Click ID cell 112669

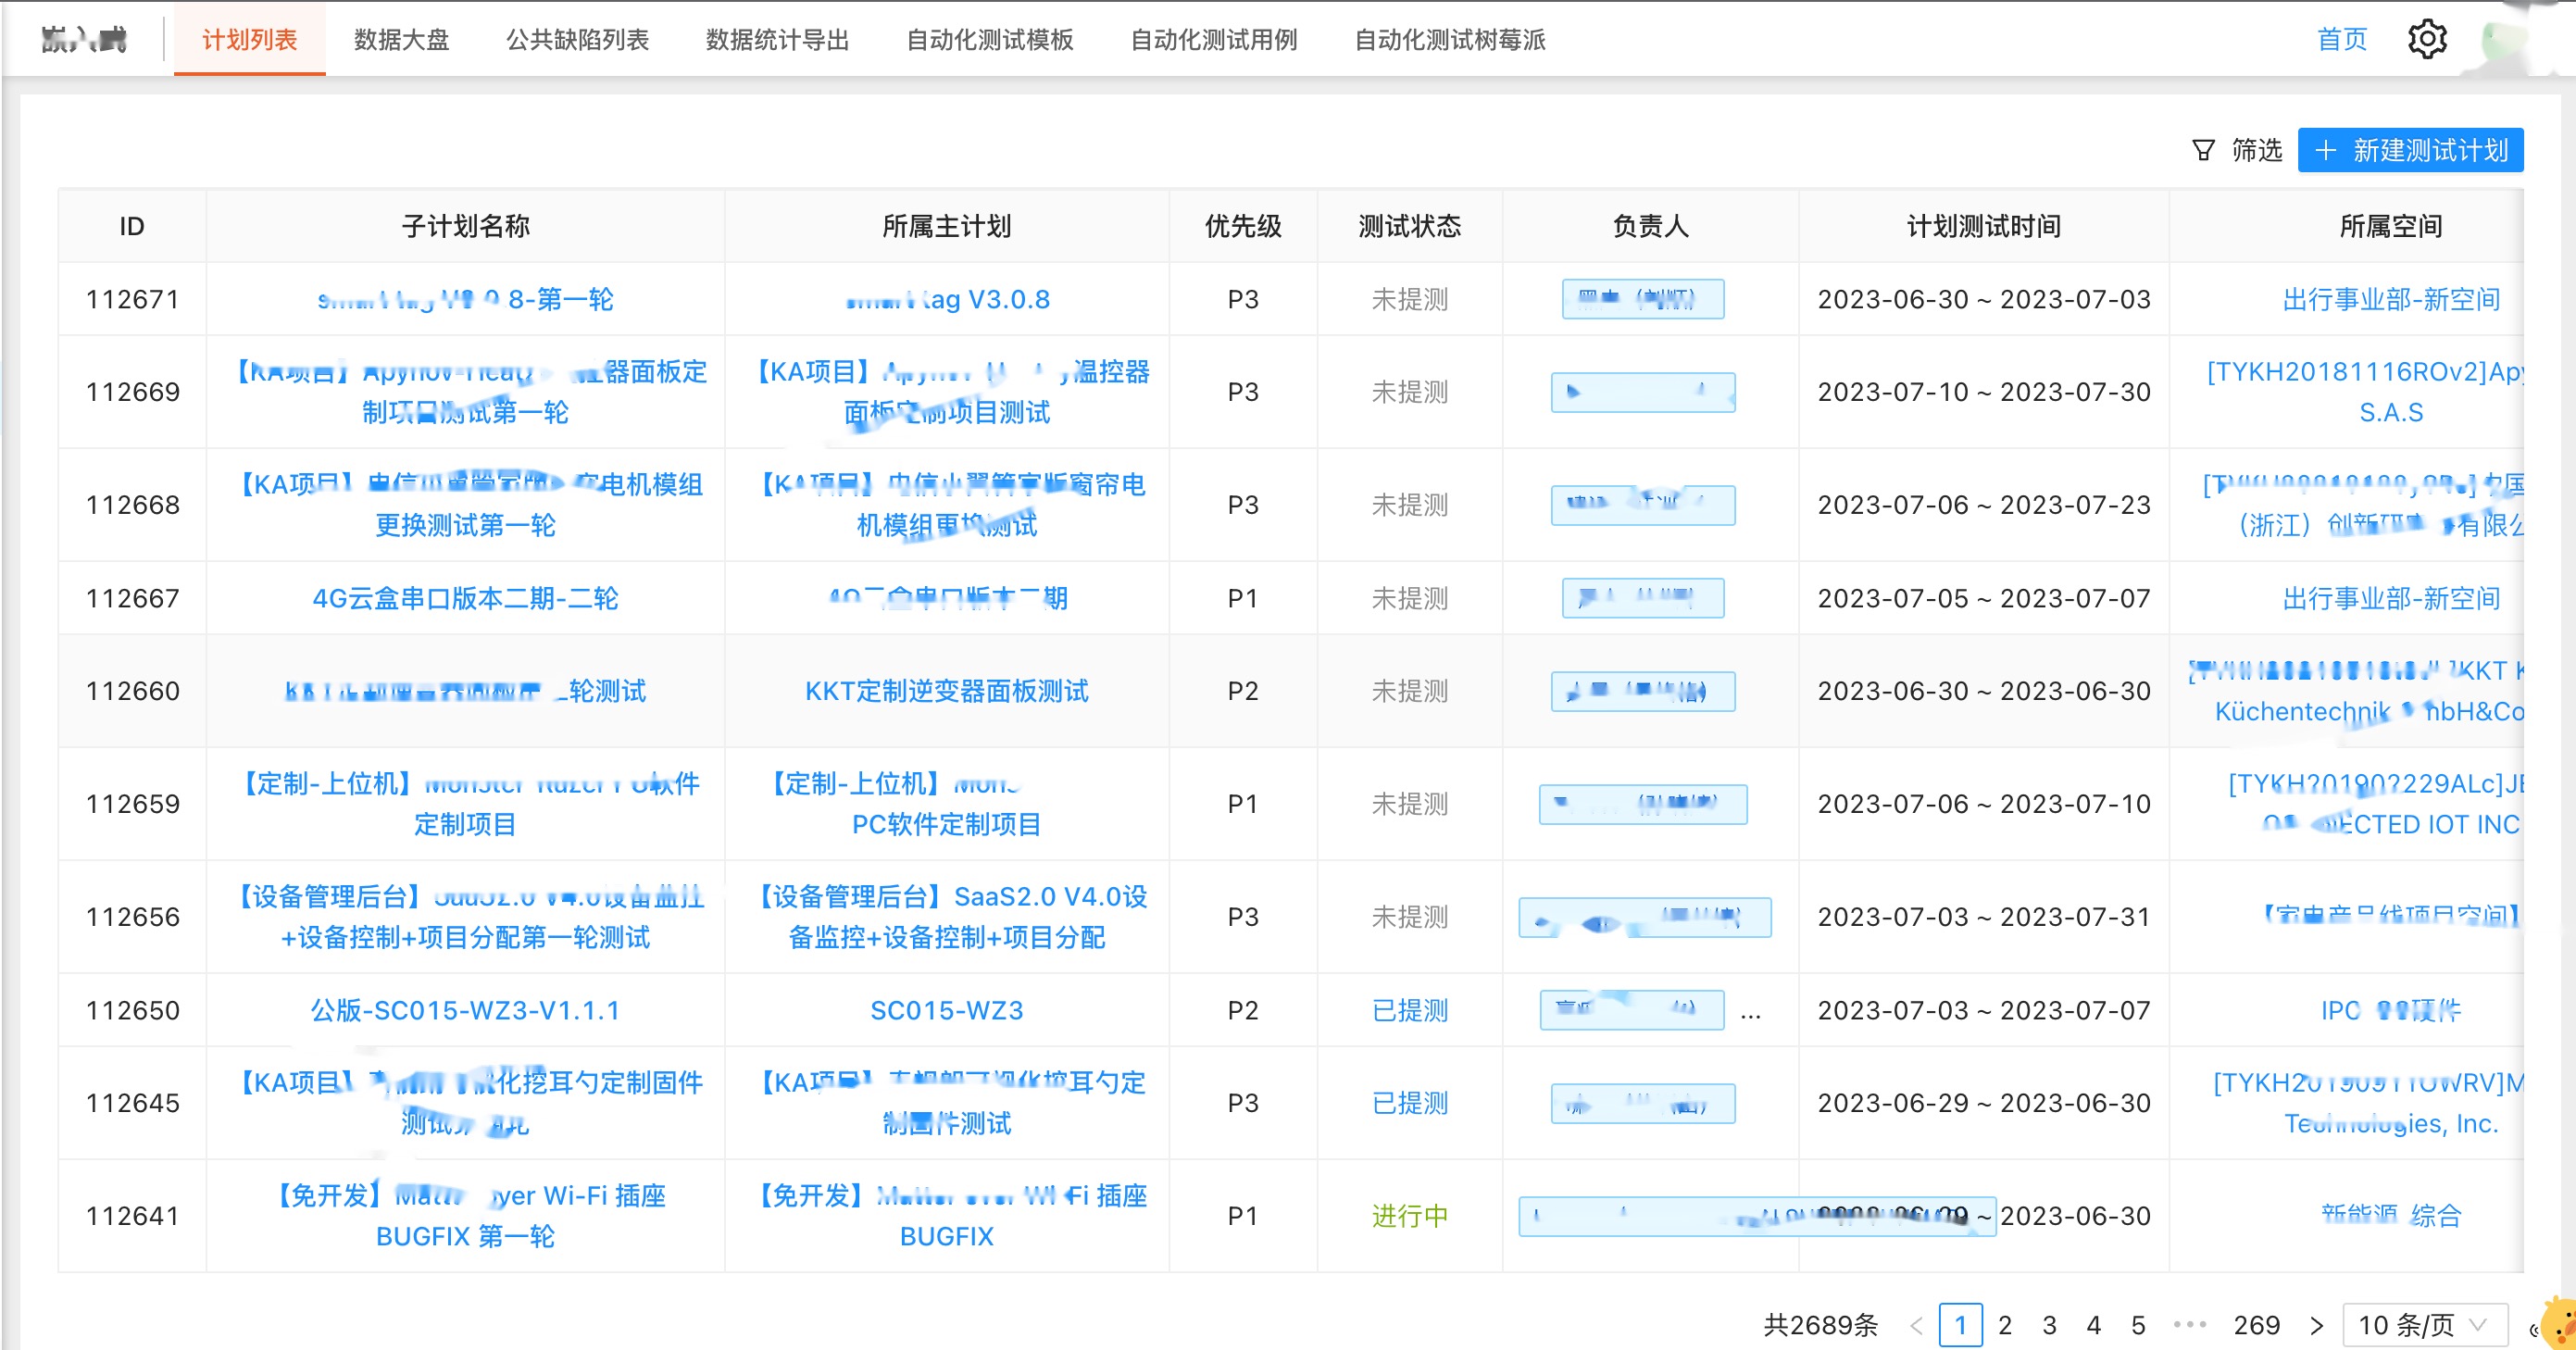(x=133, y=393)
